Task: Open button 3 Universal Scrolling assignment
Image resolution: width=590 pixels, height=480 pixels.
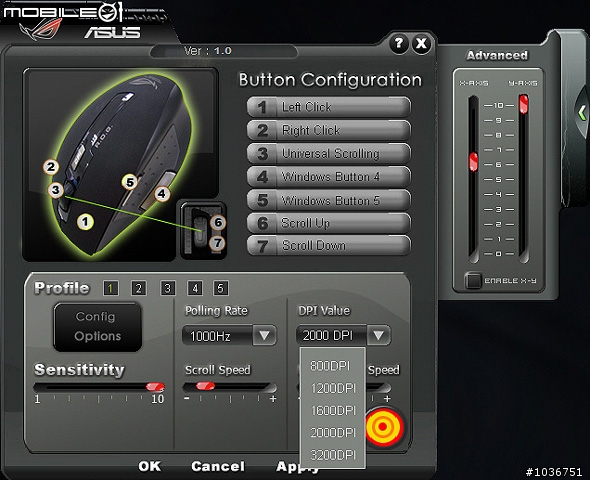Action: click(329, 154)
